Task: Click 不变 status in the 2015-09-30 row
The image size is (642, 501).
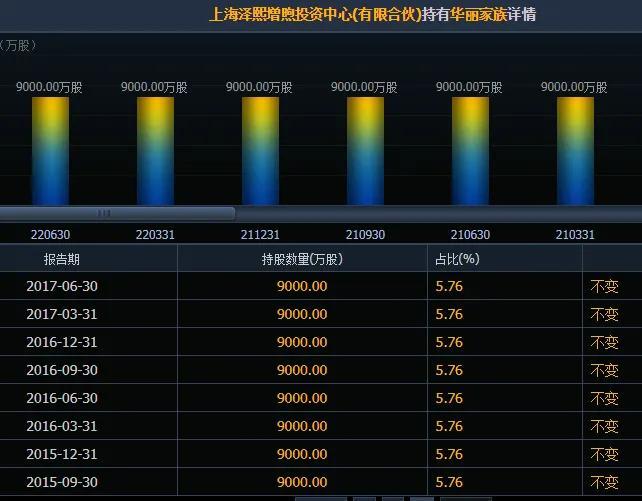Action: pyautogui.click(x=604, y=482)
